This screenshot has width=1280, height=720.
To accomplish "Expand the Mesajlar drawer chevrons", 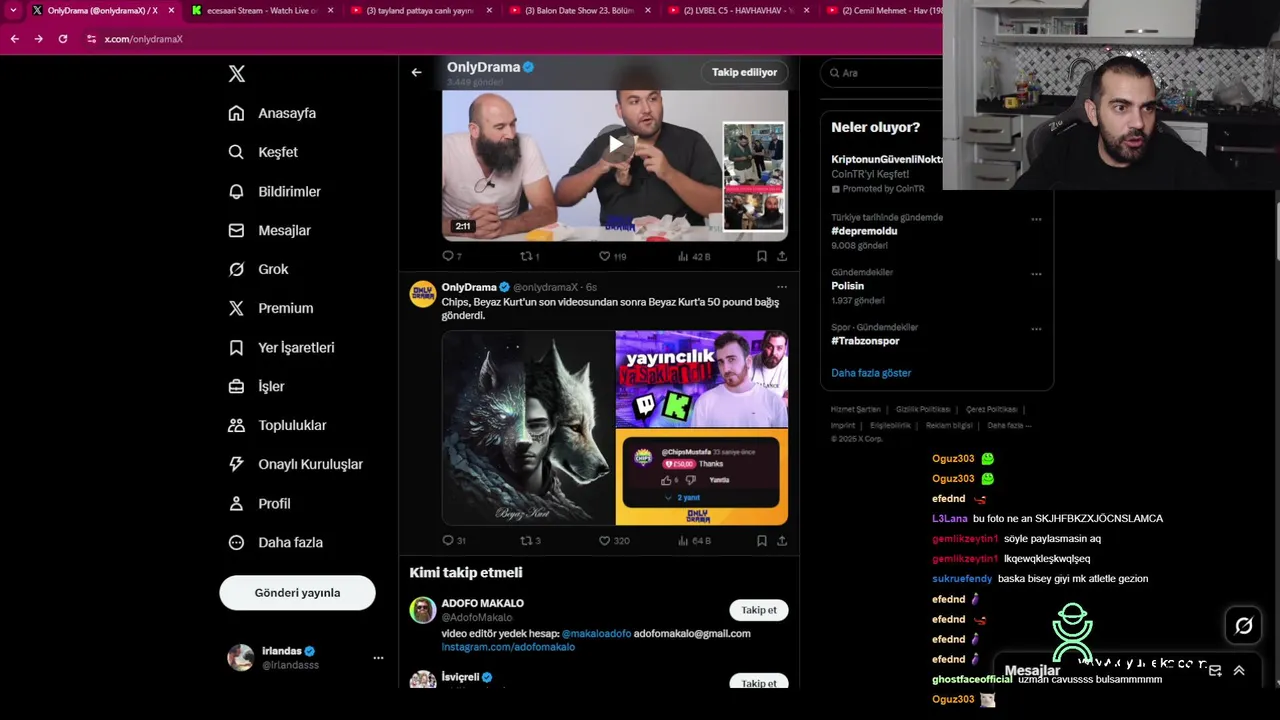I will (1239, 671).
